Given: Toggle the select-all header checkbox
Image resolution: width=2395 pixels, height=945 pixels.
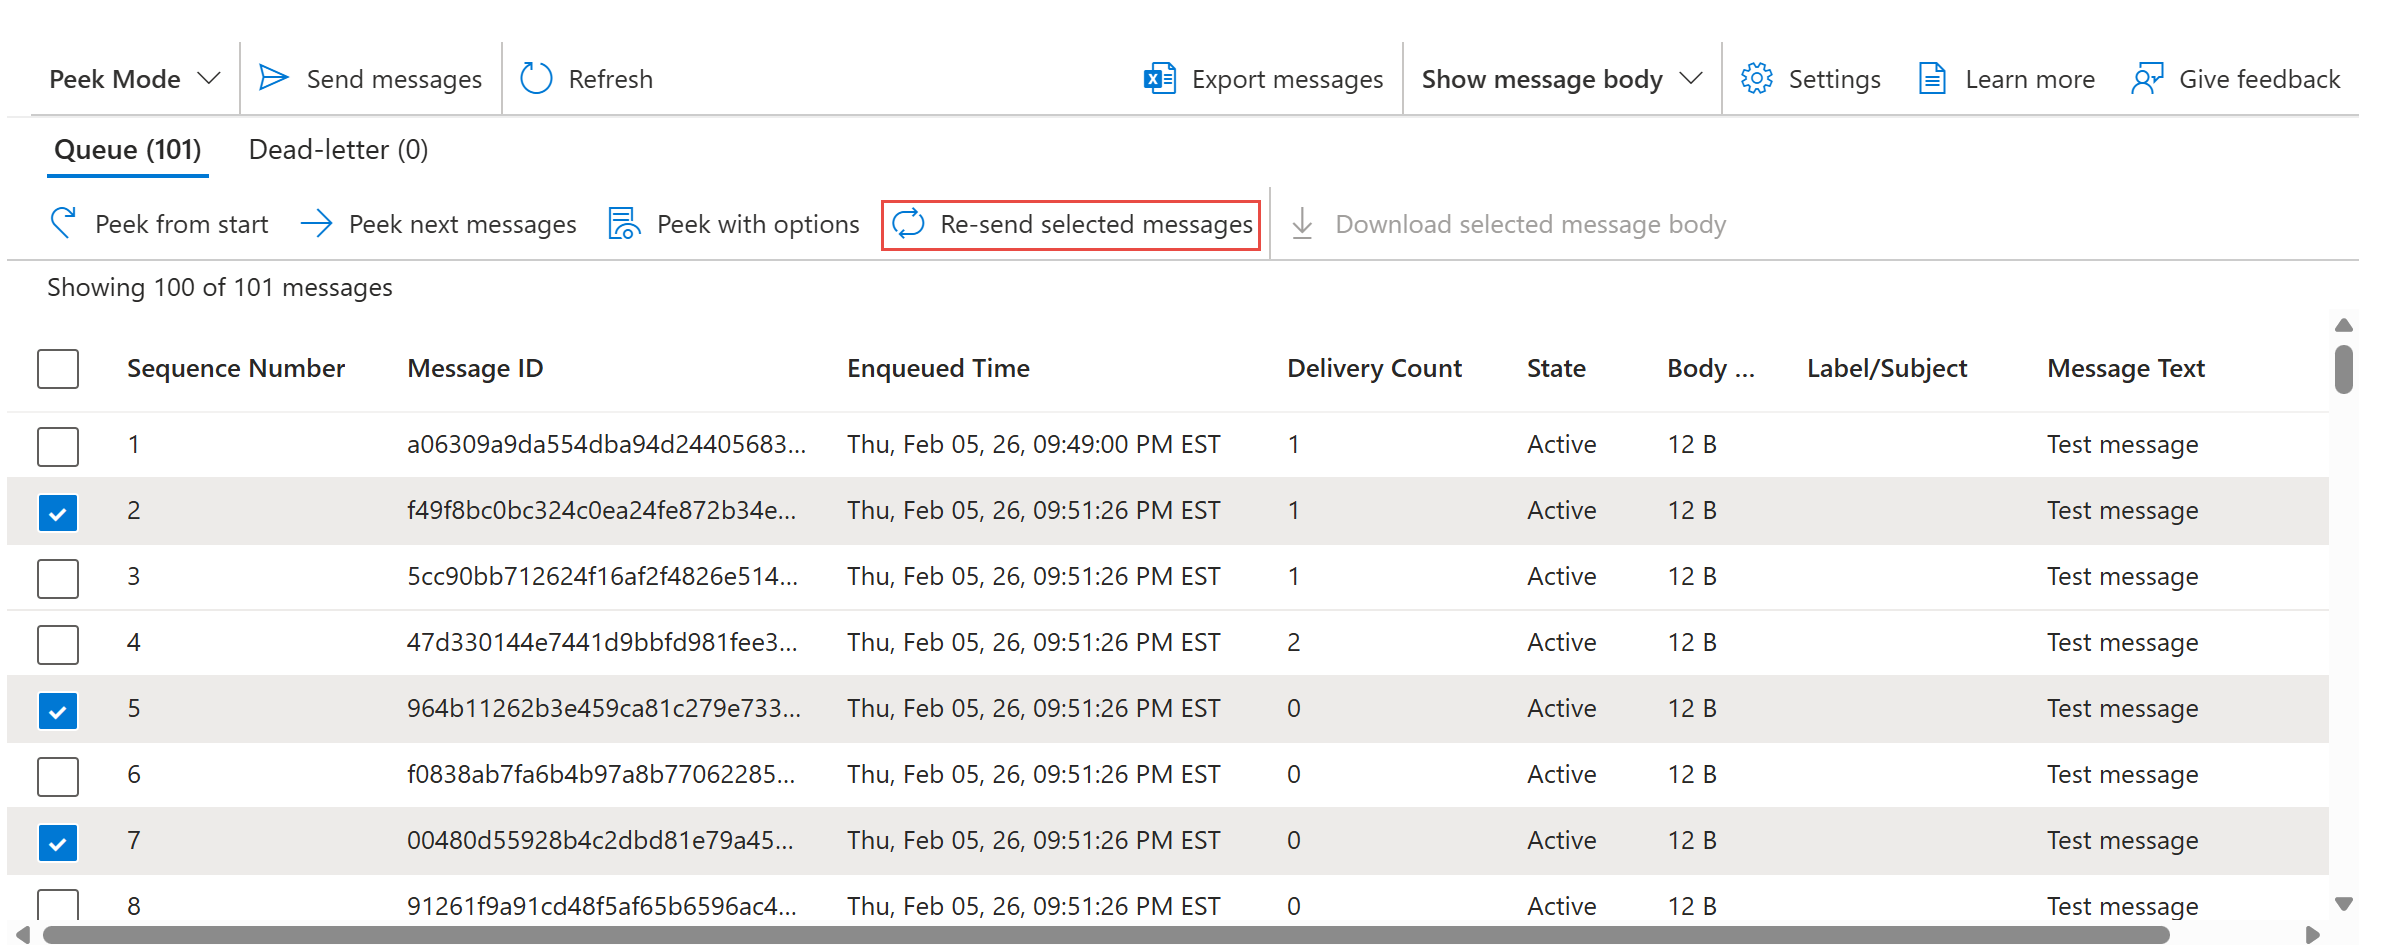Looking at the screenshot, I should pyautogui.click(x=58, y=369).
